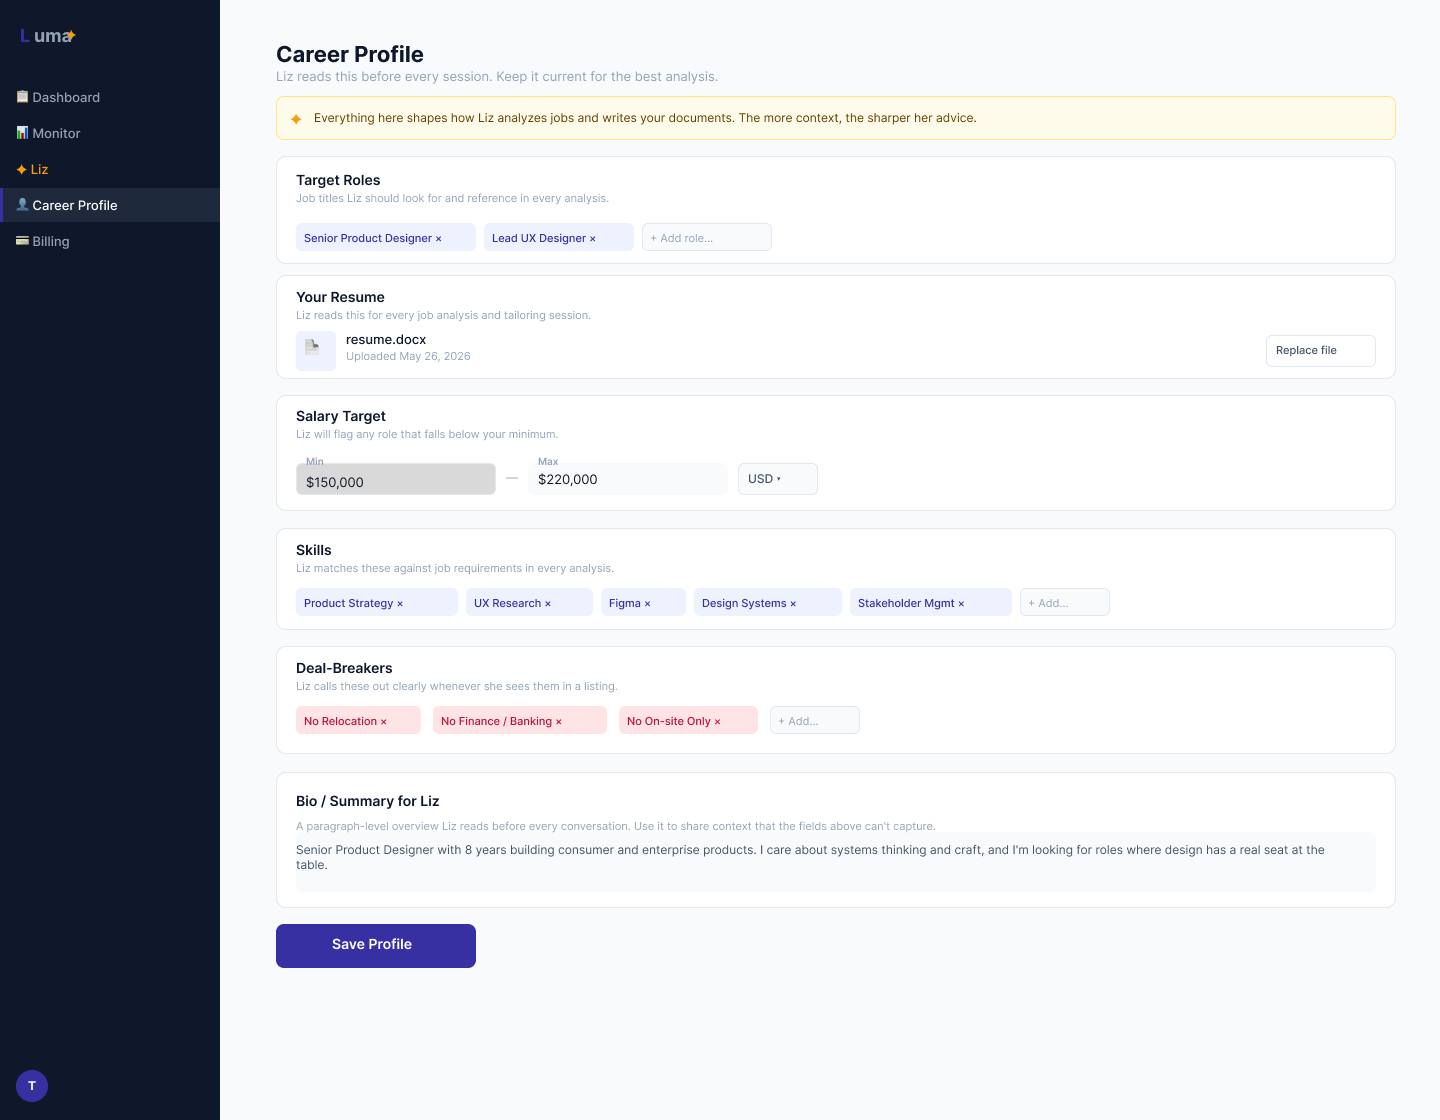1440x1120 pixels.
Task: Click the Liz sparkle icon
Action: pos(22,169)
